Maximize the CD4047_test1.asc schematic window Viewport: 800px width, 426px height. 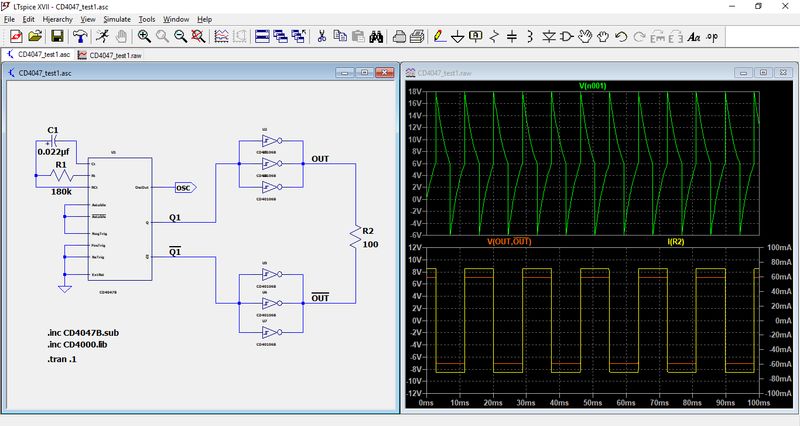point(365,73)
